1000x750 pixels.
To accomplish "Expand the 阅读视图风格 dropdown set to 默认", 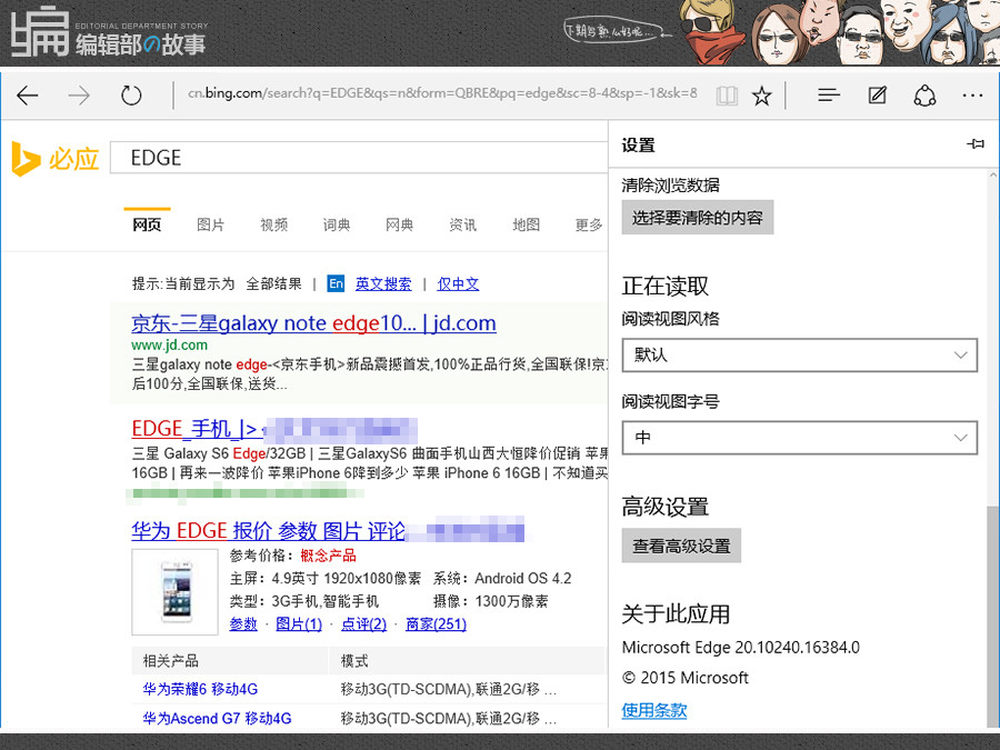I will pyautogui.click(x=799, y=355).
